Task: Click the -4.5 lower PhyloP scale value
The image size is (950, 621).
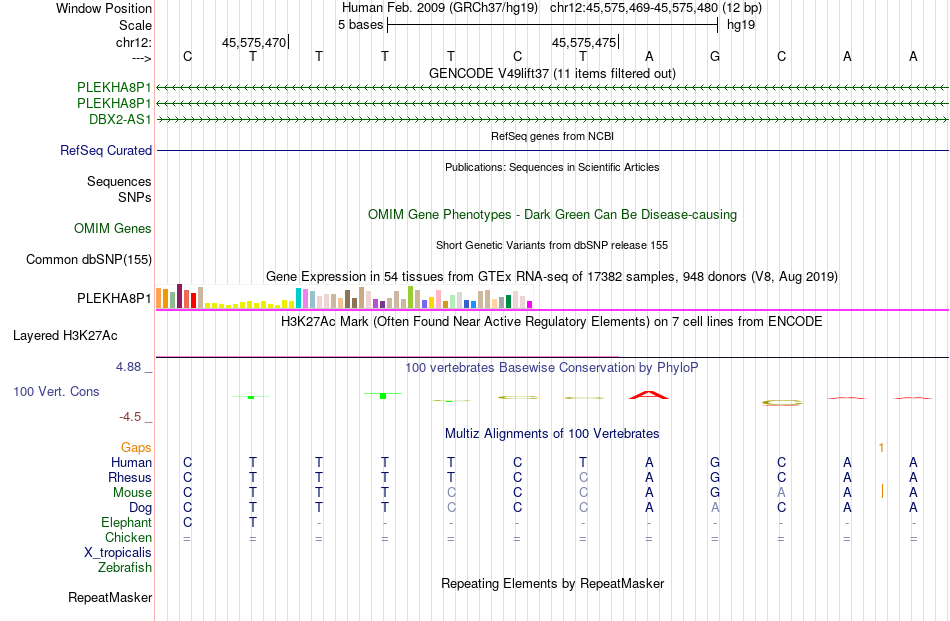Action: [x=130, y=417]
